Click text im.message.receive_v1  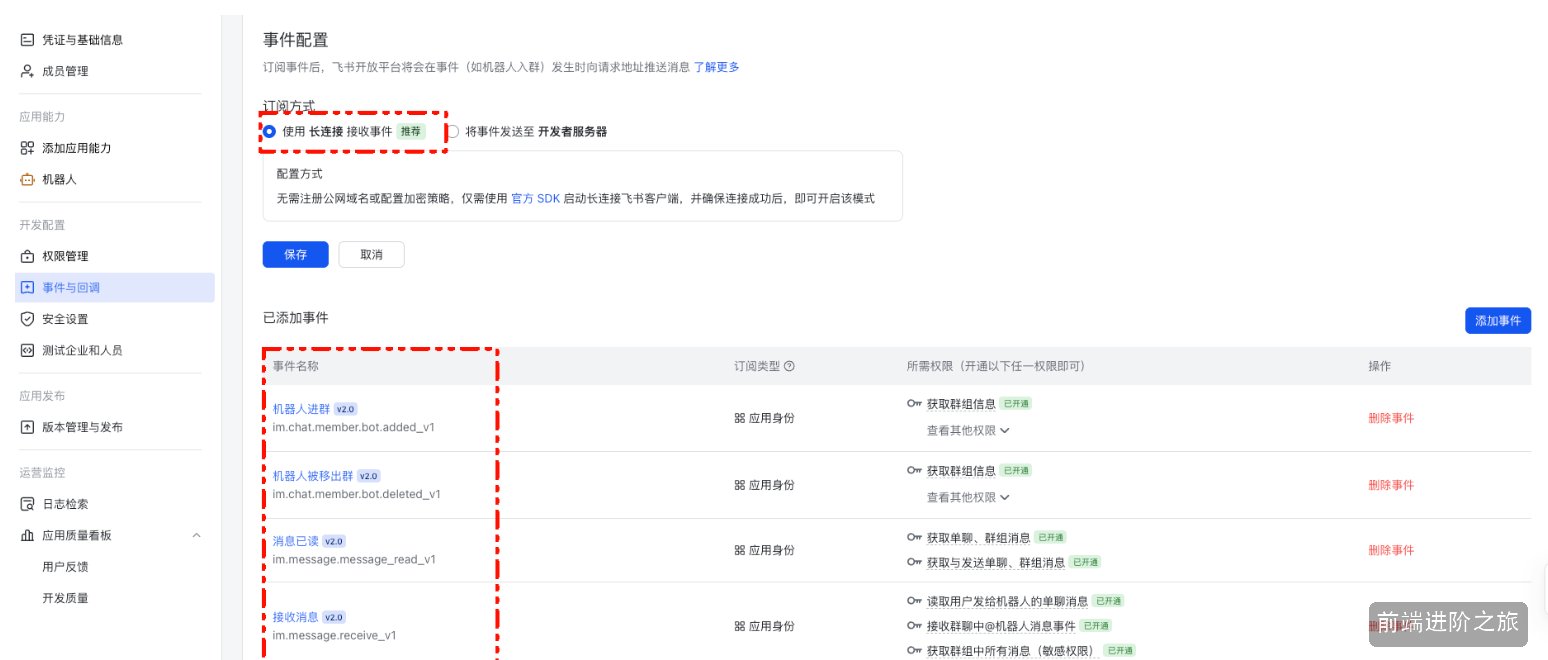(334, 635)
